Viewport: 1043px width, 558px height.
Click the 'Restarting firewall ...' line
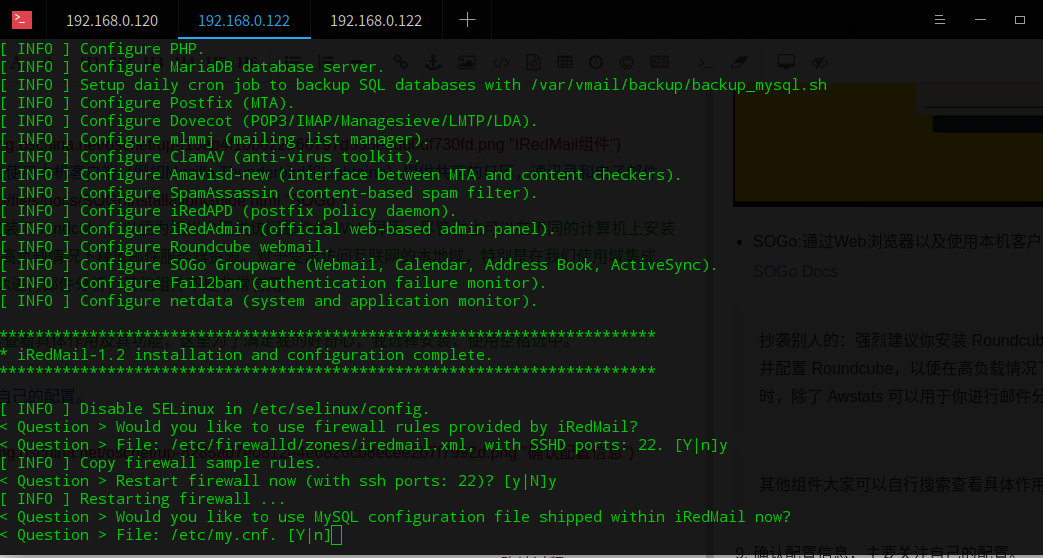(x=143, y=498)
